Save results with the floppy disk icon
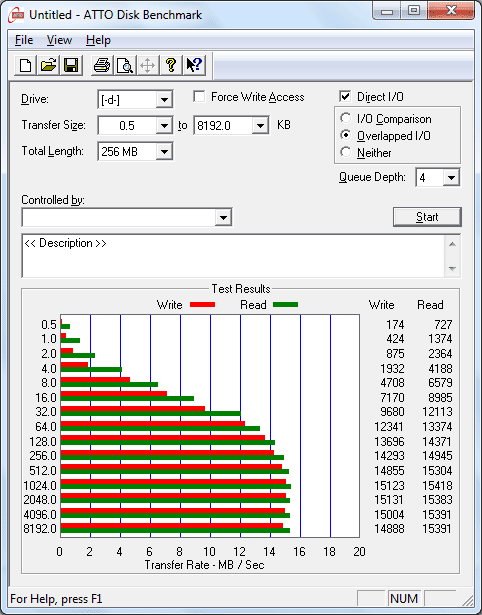482x615 pixels. pyautogui.click(x=71, y=65)
